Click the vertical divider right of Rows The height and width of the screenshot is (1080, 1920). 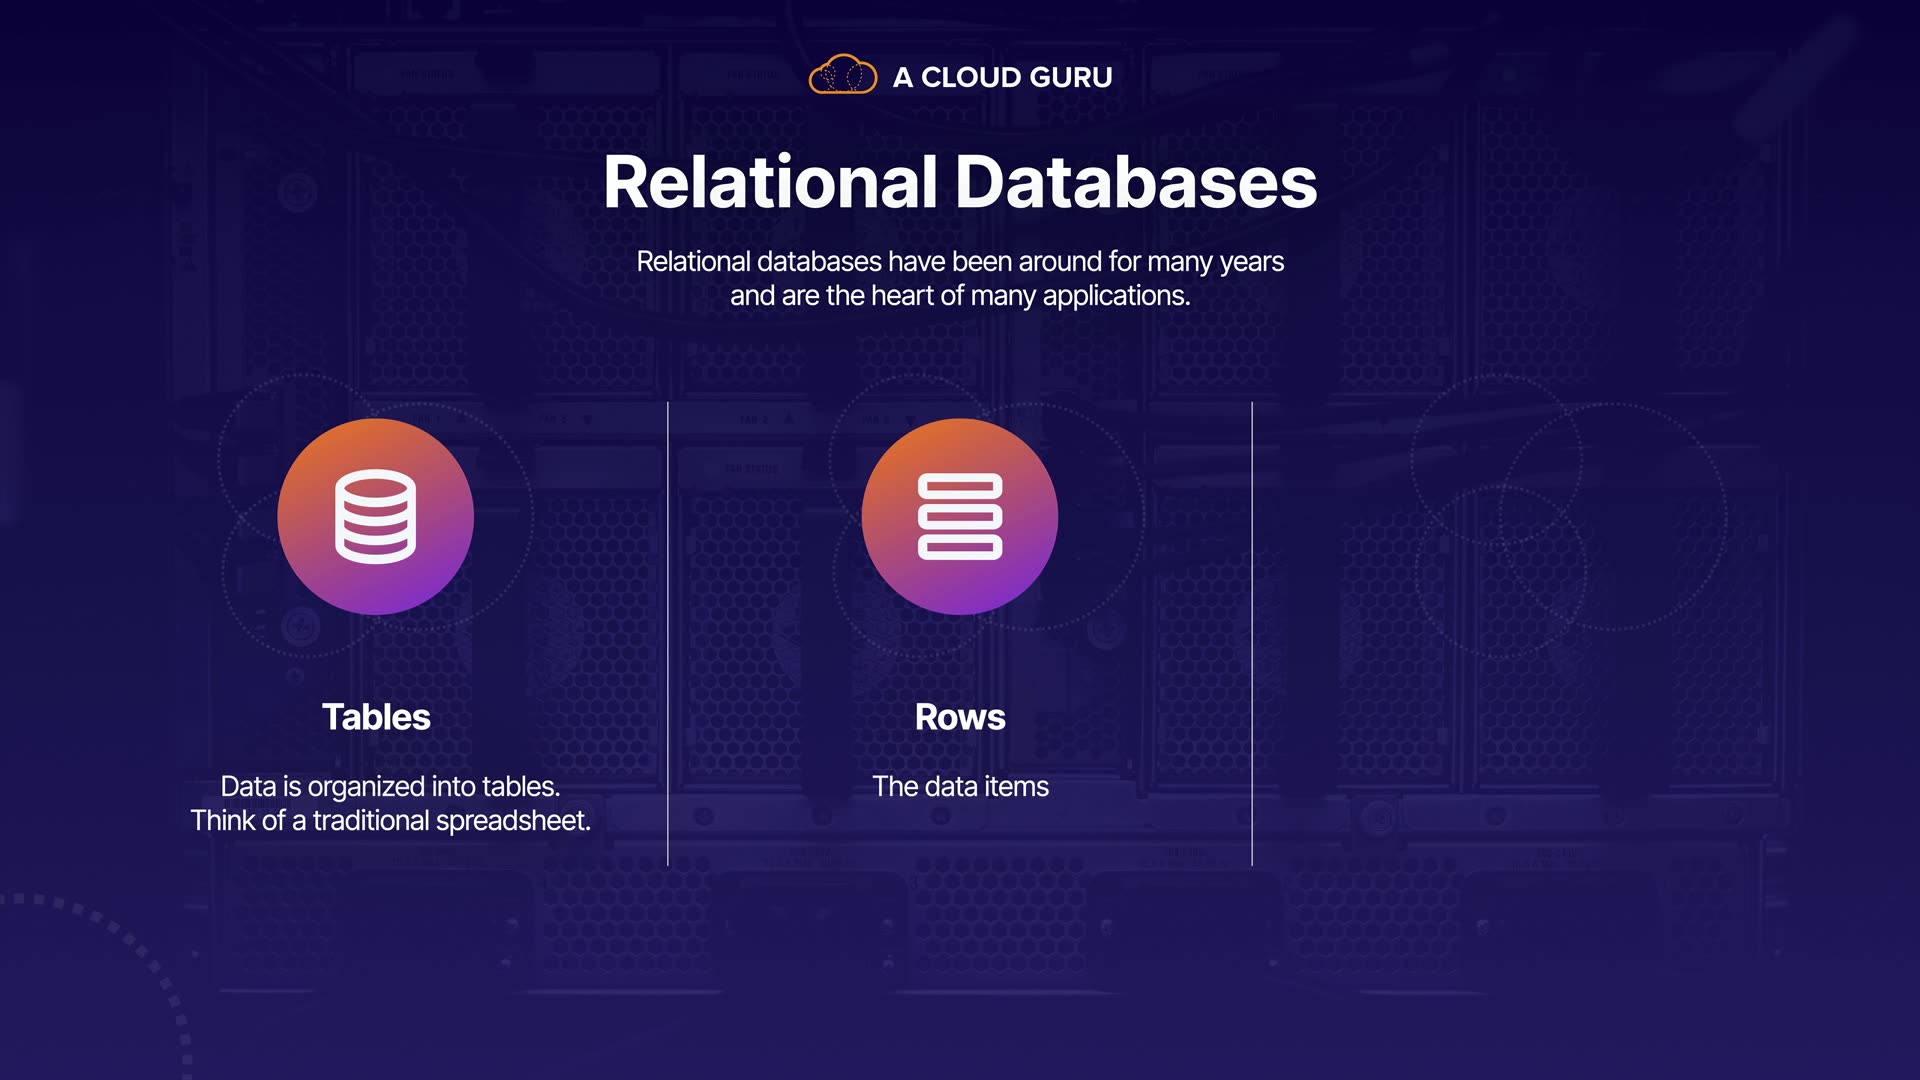pos(1252,634)
